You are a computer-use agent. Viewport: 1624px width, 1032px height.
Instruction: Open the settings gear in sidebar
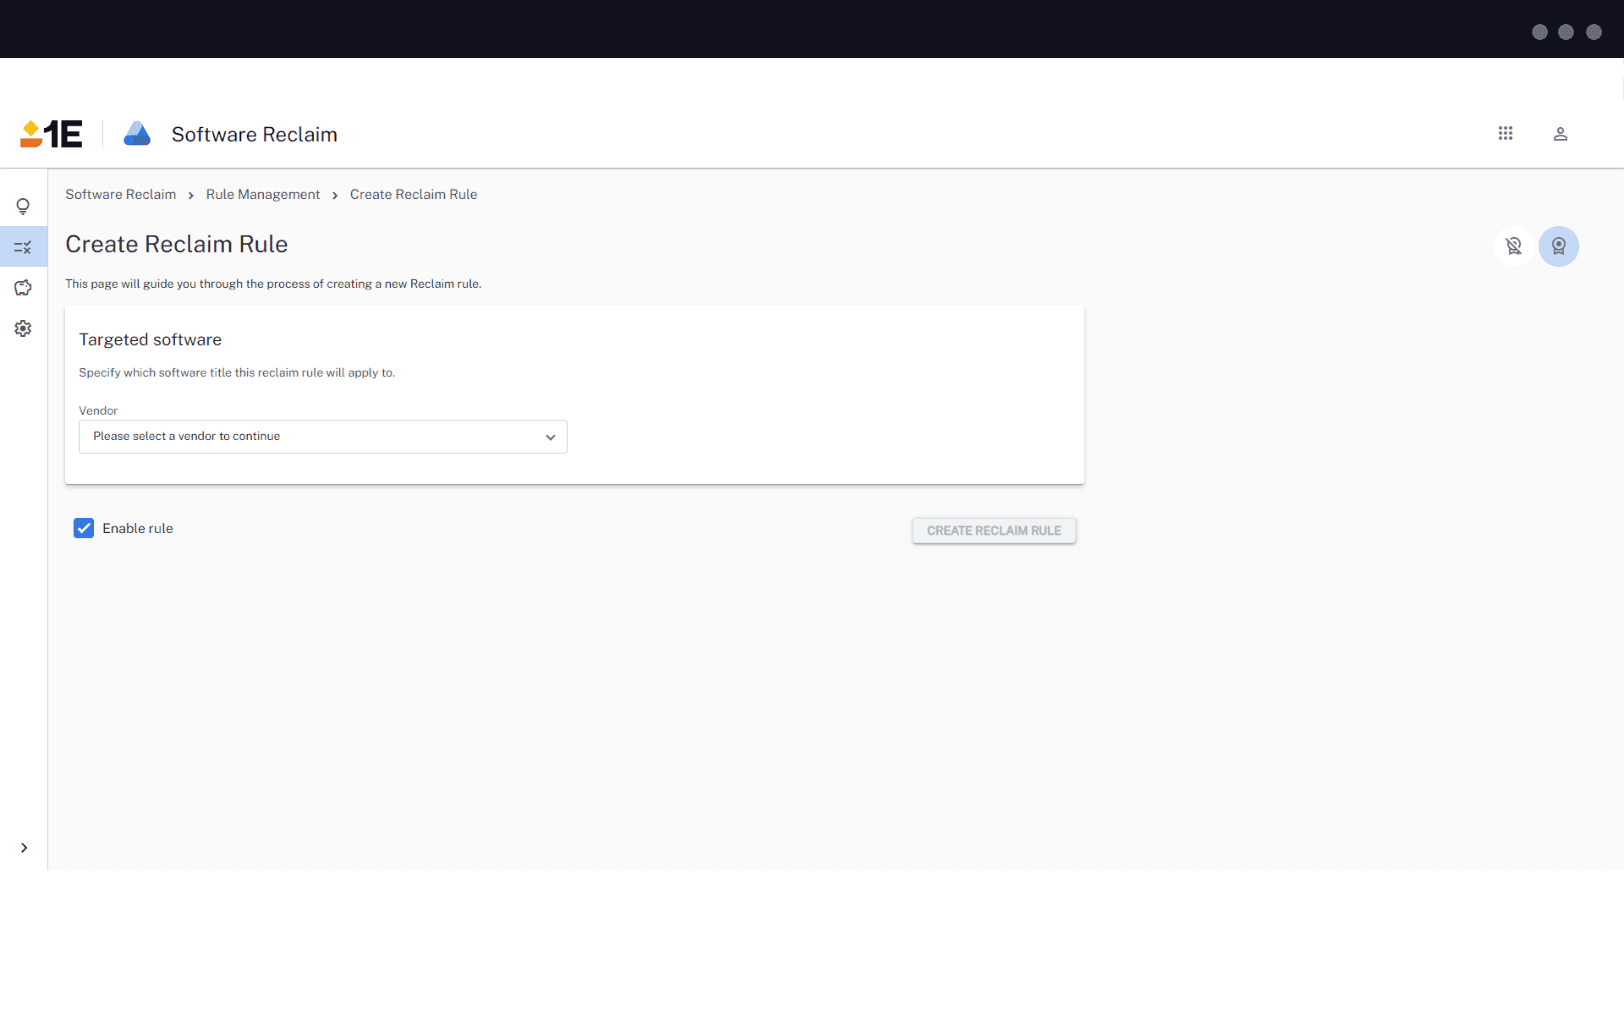point(23,329)
